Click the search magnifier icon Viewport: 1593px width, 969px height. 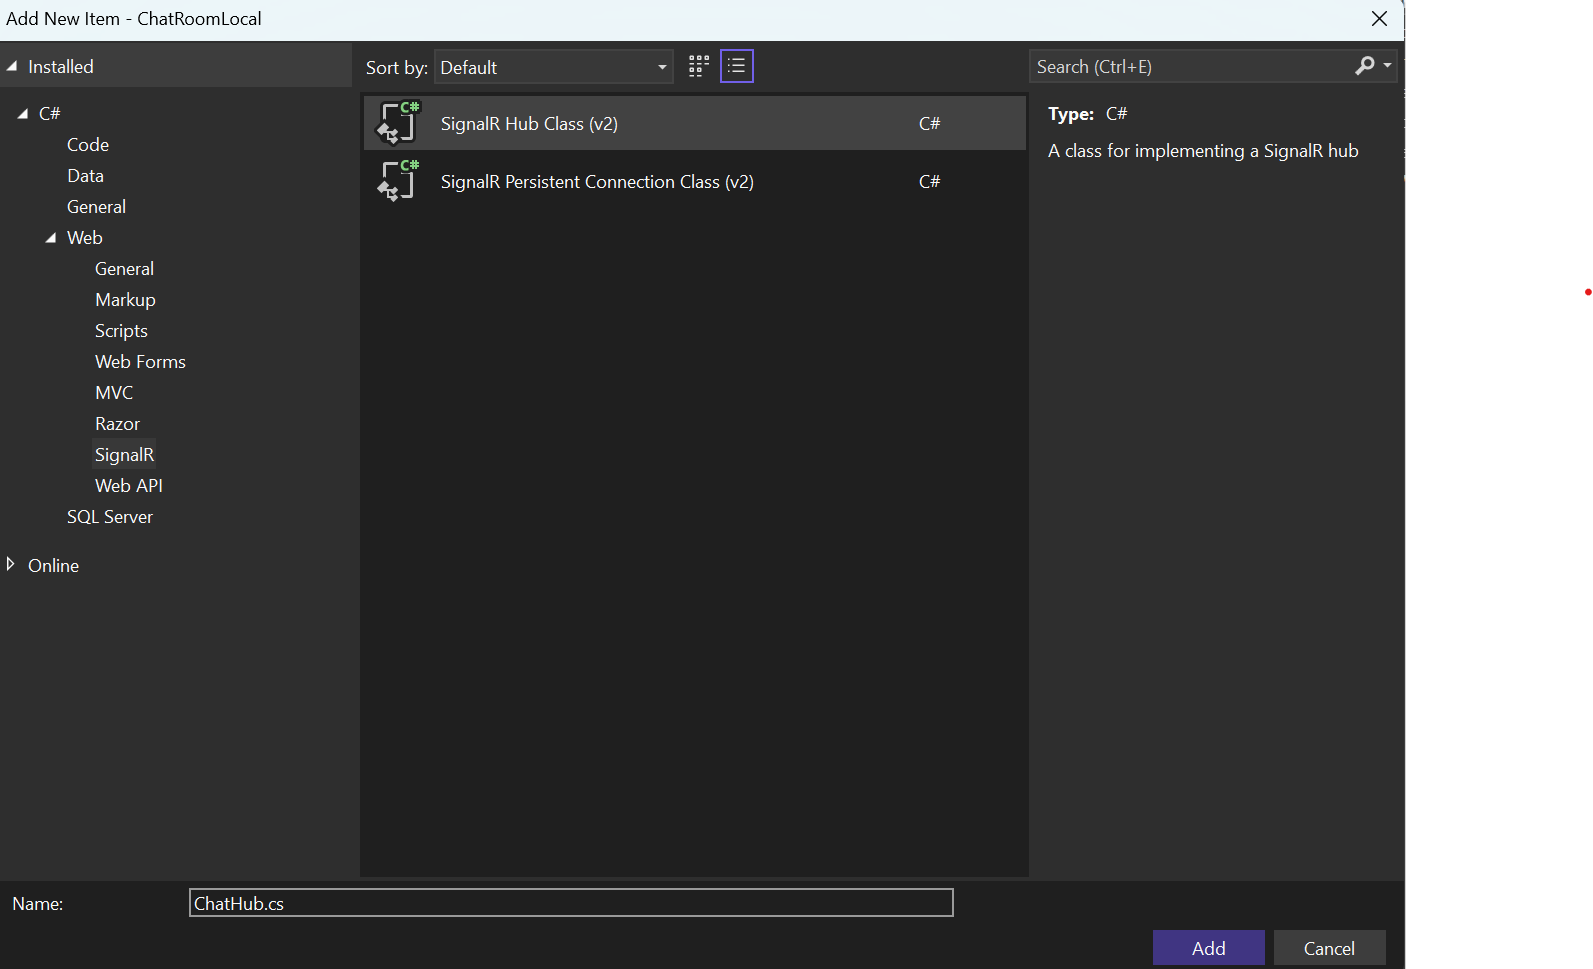[x=1364, y=66]
